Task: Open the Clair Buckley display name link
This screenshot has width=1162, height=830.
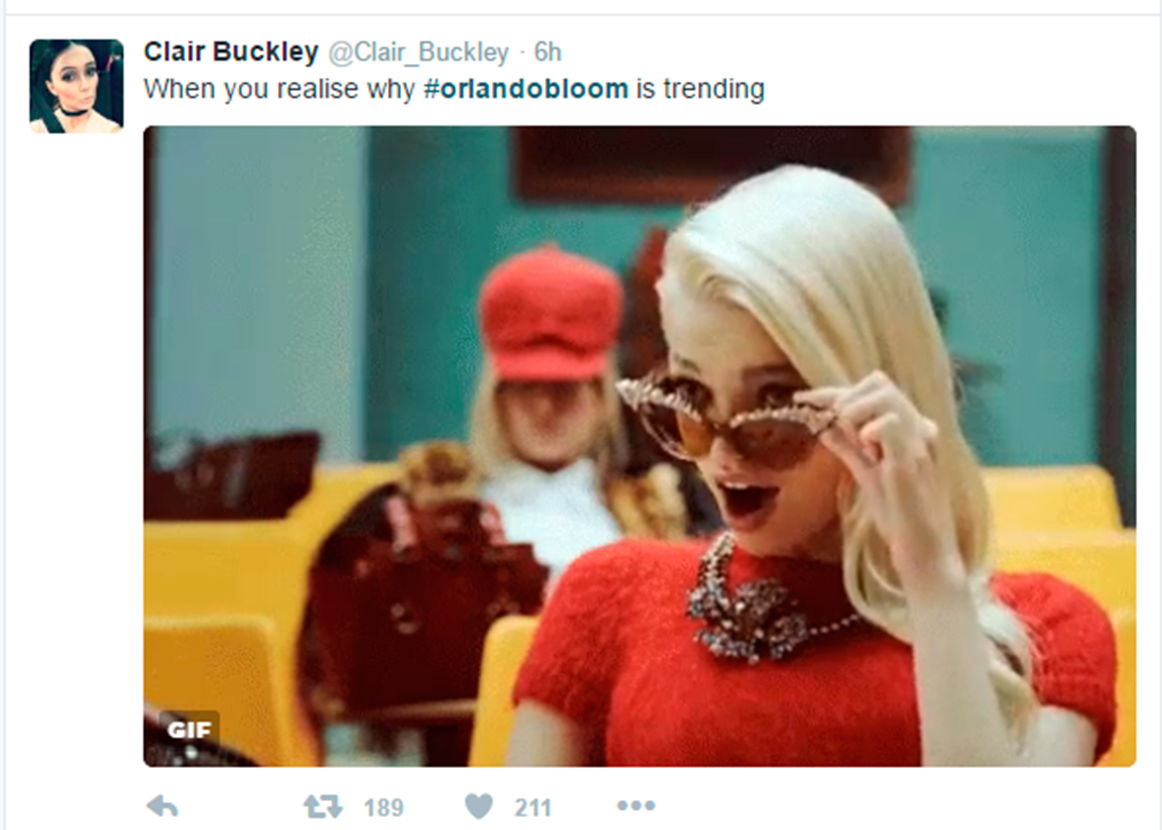Action: 230,52
